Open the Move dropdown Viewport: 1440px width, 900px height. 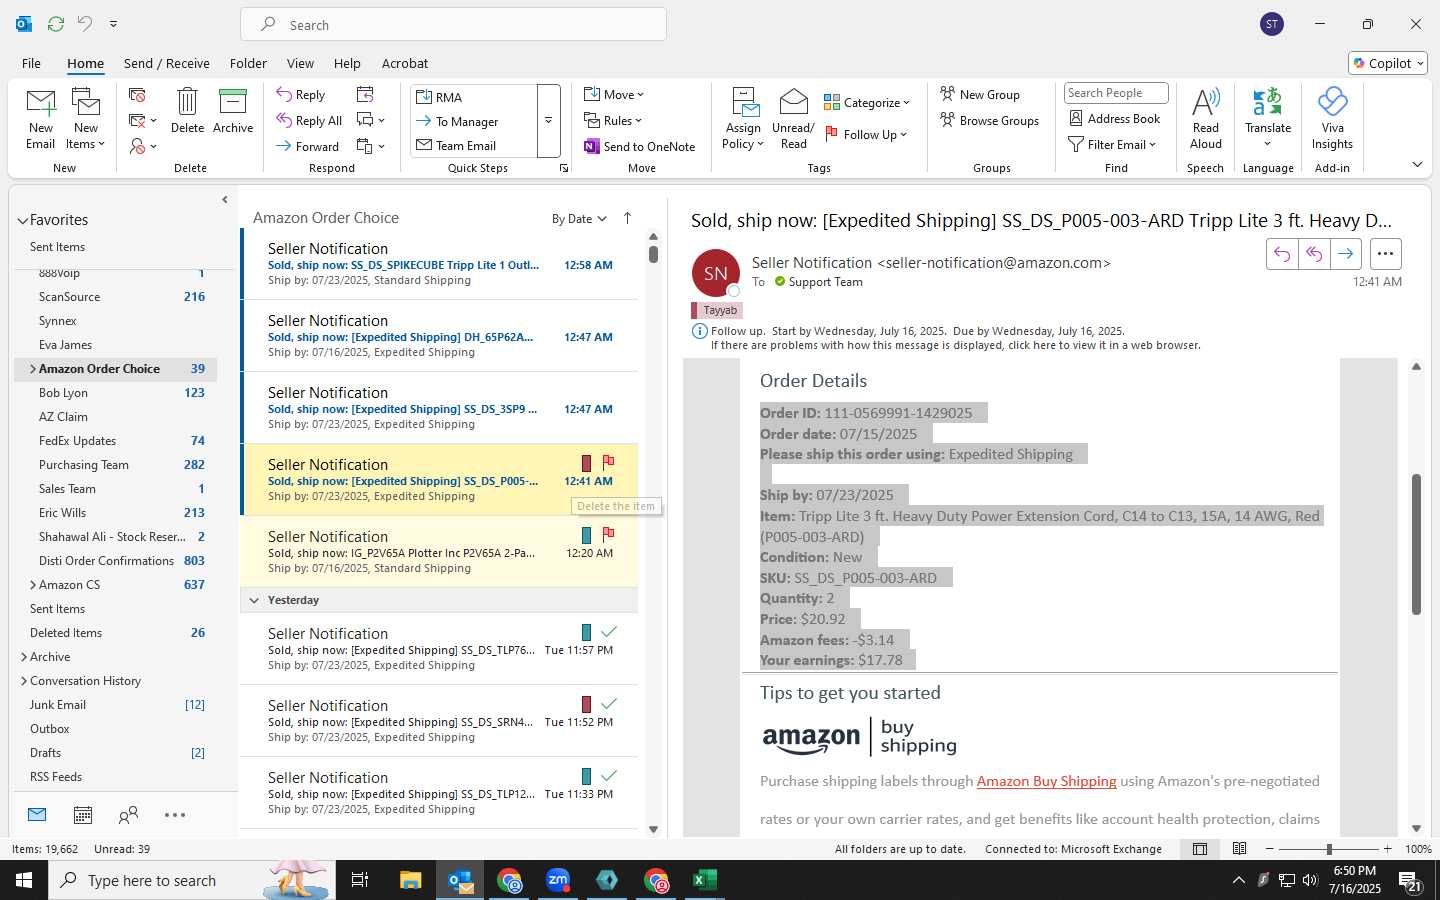pos(614,94)
